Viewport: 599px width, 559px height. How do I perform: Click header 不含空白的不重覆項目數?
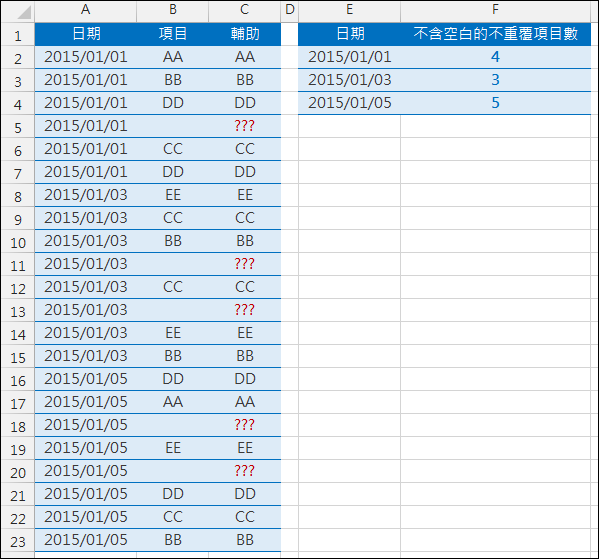495,34
